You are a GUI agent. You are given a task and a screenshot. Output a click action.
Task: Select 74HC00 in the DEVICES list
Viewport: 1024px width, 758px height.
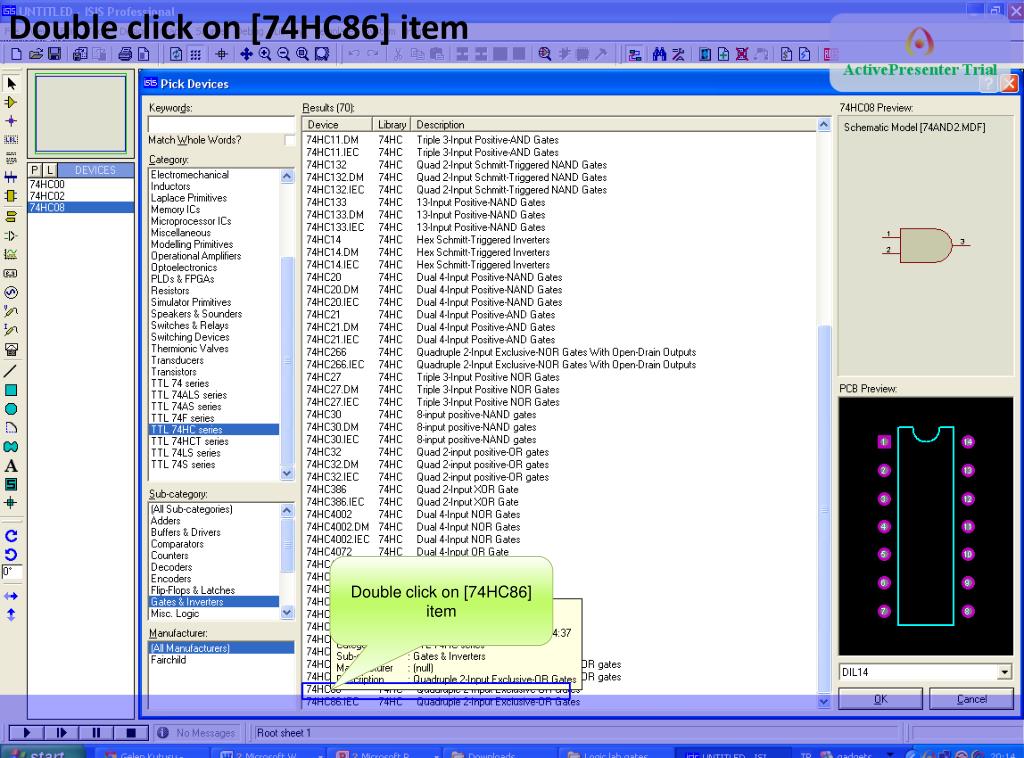pyautogui.click(x=81, y=185)
